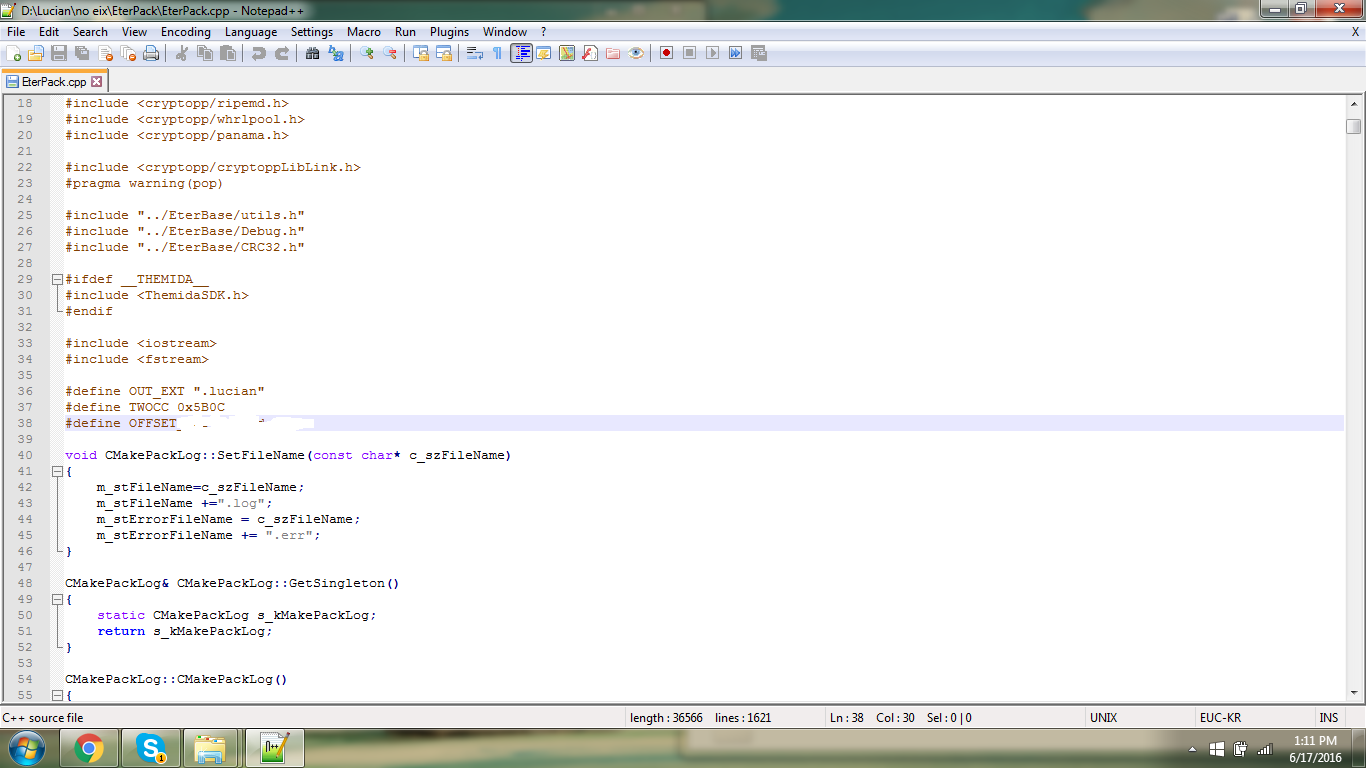Open the Plugins menu

450,32
